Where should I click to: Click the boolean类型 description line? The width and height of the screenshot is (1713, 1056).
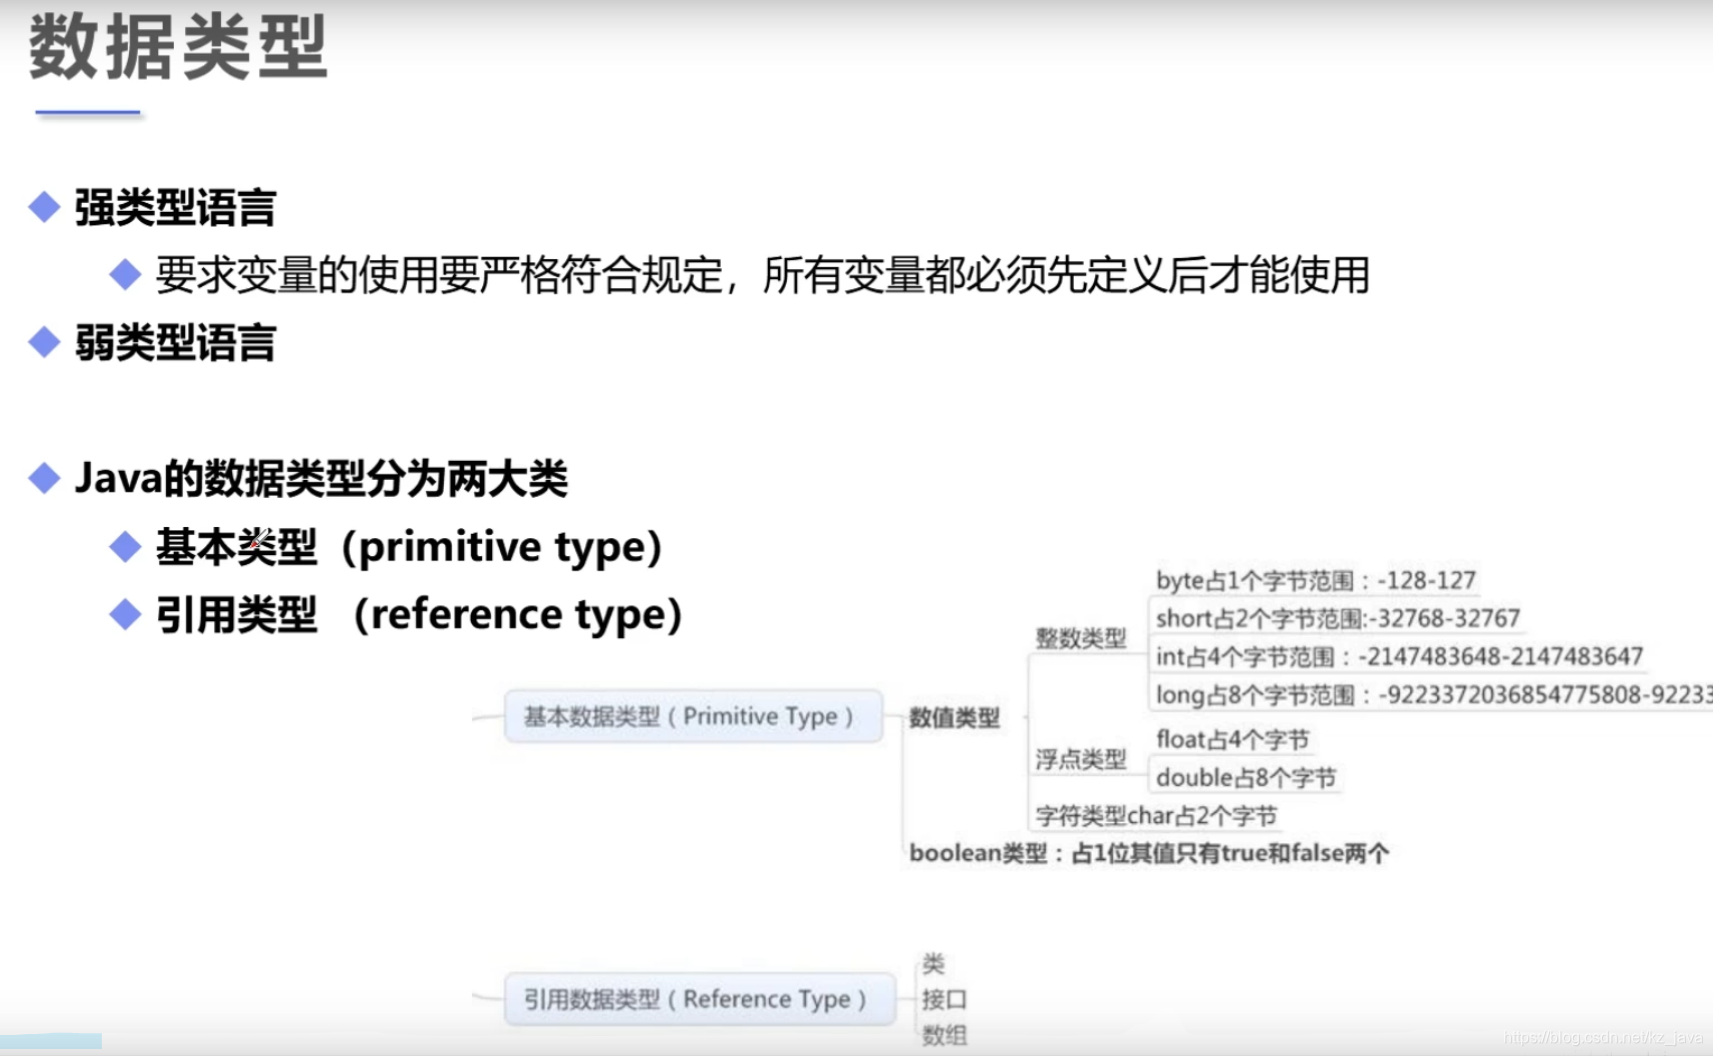click(x=1149, y=853)
